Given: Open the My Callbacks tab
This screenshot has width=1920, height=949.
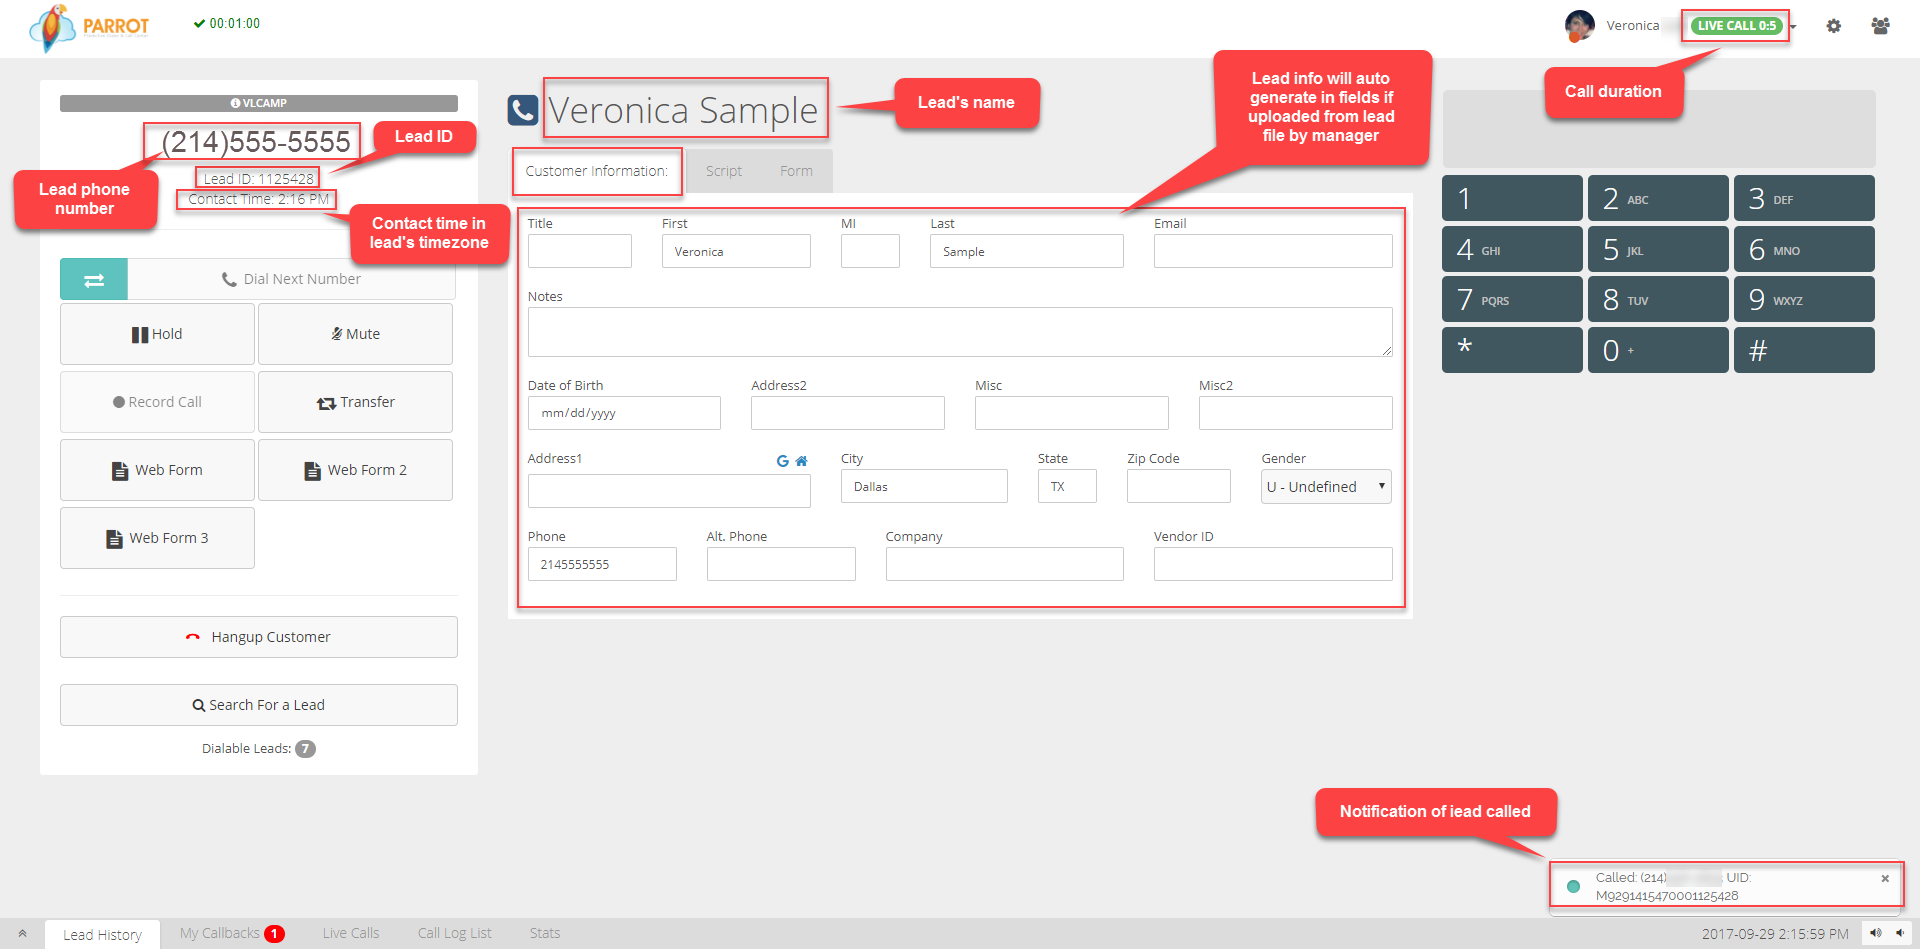Looking at the screenshot, I should (232, 933).
